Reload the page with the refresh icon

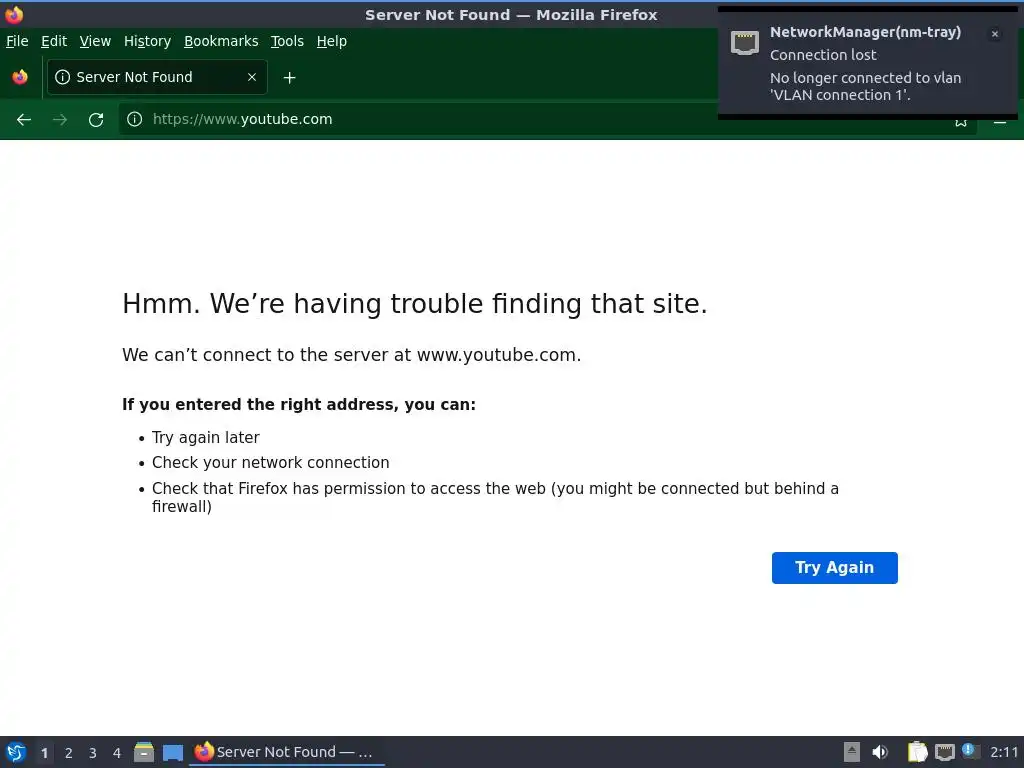[96, 120]
